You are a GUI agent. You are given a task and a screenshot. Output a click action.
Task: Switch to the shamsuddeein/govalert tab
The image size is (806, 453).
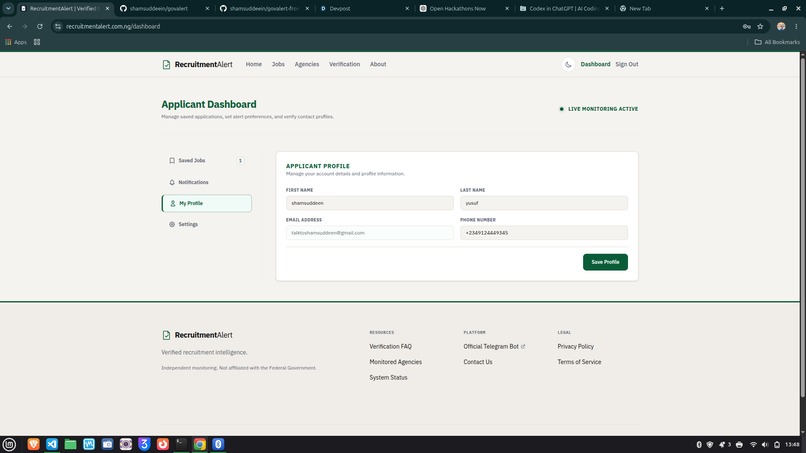163,8
